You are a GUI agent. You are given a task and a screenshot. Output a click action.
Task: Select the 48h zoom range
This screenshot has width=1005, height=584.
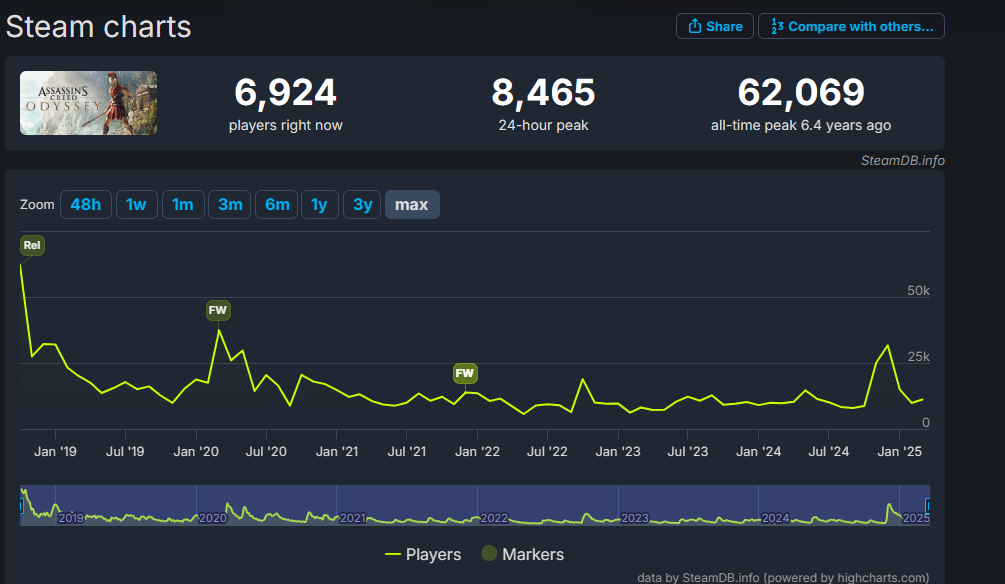click(x=85, y=205)
